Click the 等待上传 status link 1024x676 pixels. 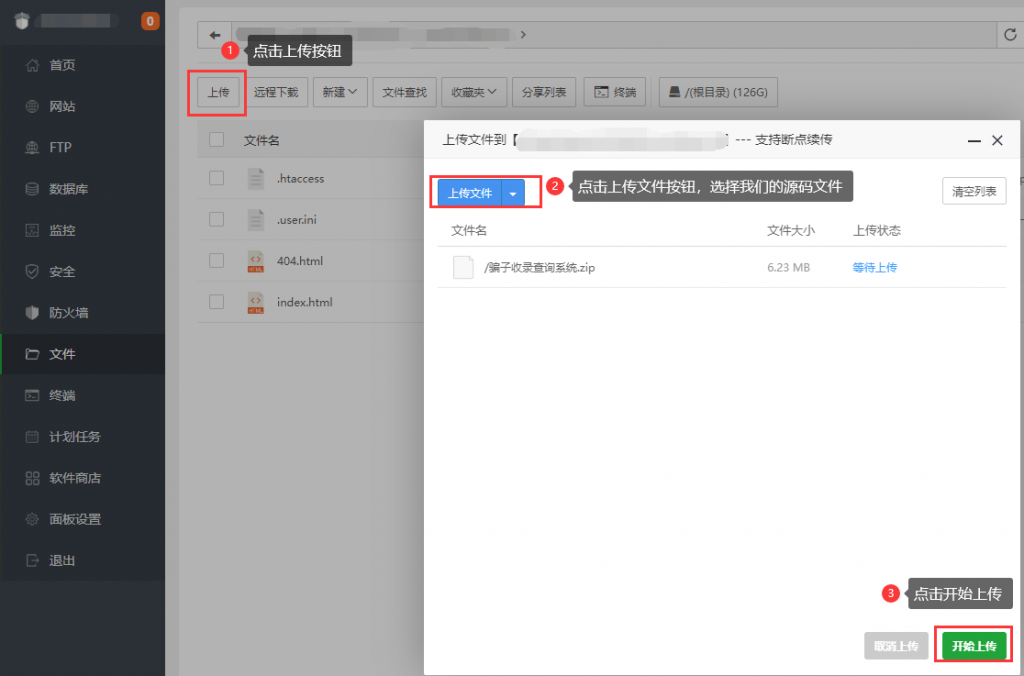(874, 267)
